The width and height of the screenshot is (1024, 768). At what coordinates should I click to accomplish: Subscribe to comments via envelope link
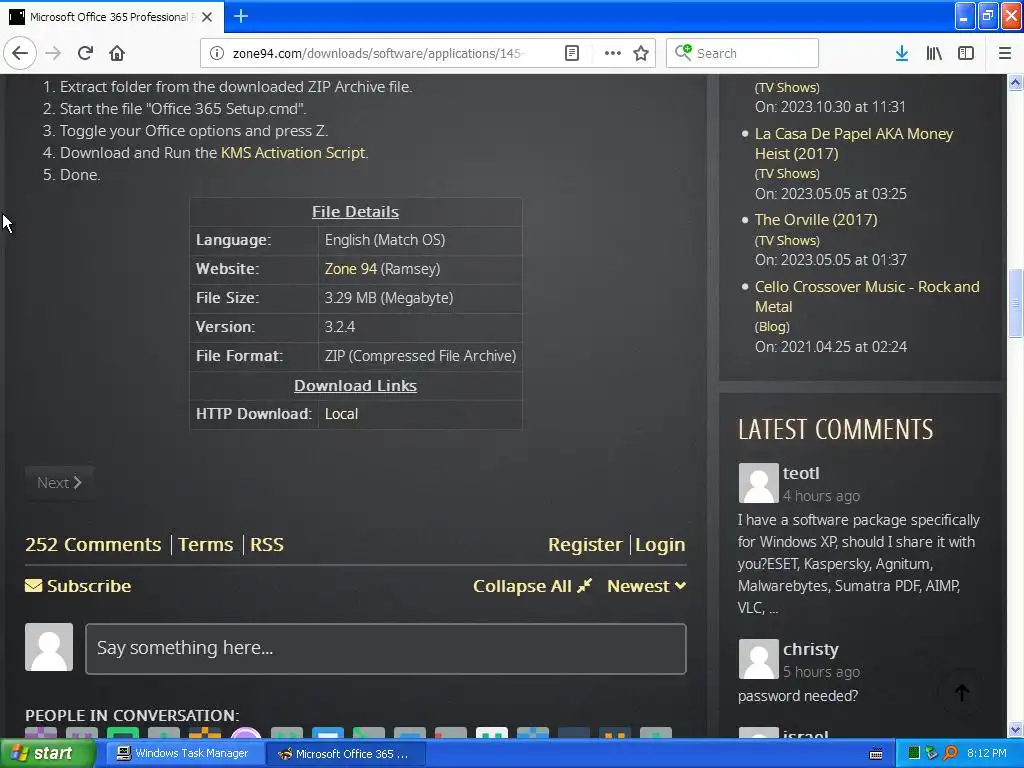click(x=78, y=586)
